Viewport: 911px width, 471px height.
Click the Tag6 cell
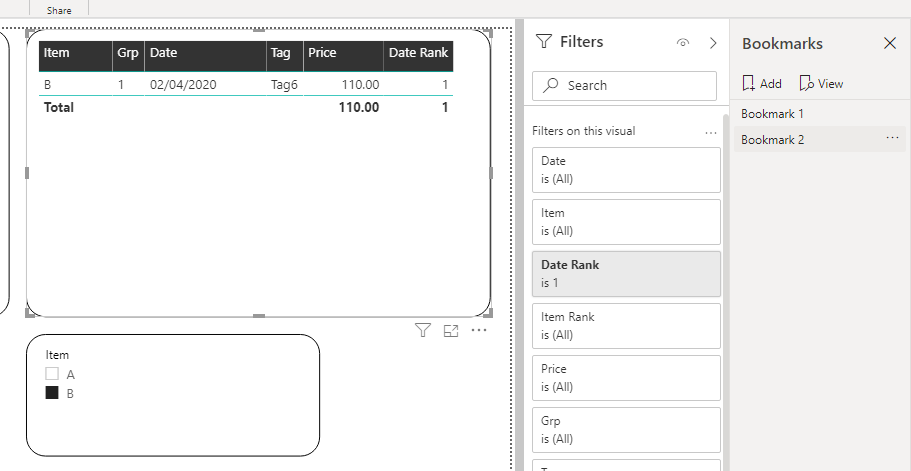[x=284, y=85]
